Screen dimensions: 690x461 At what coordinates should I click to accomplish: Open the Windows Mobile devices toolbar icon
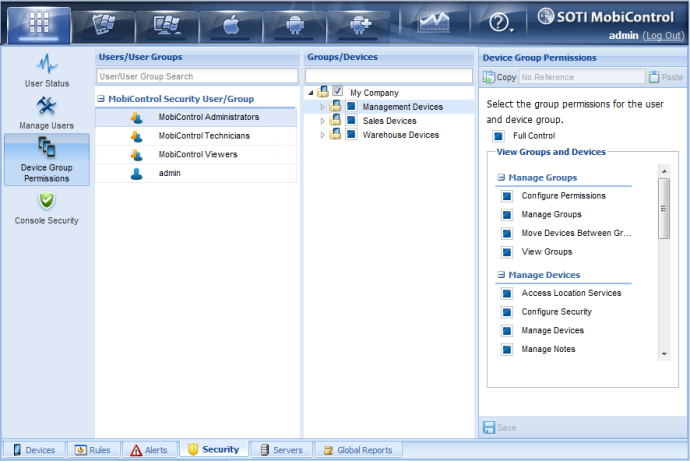tap(103, 26)
